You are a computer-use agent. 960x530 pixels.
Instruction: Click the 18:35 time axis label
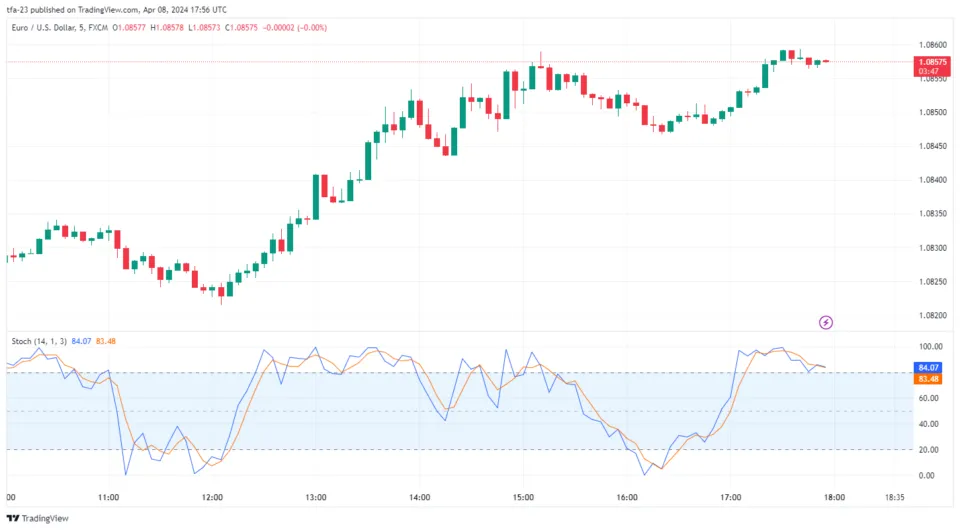coord(895,497)
